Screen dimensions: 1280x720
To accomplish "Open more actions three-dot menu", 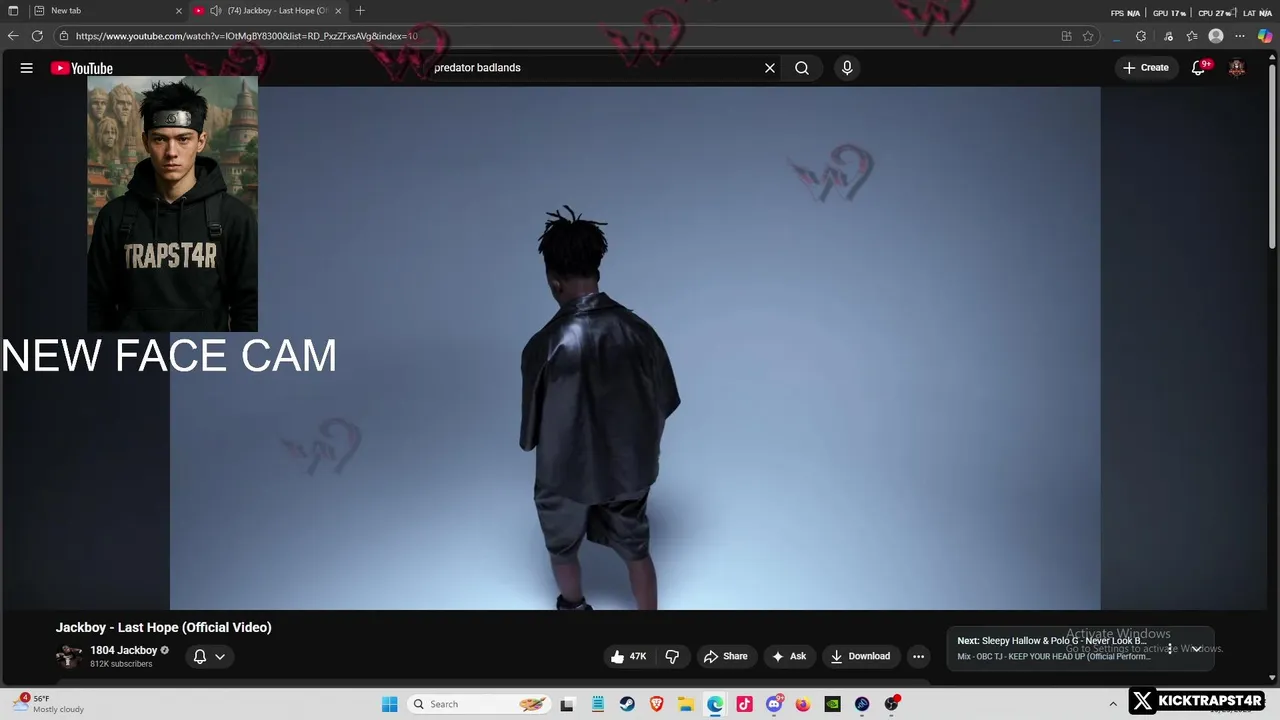I will [918, 656].
